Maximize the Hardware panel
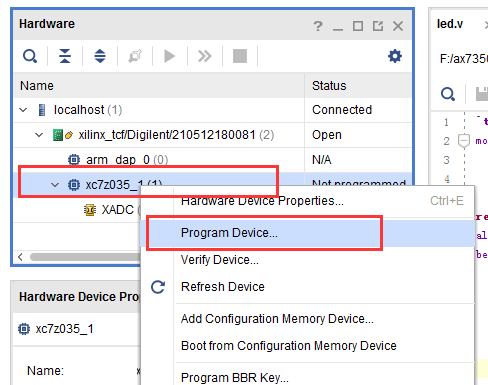Image resolution: width=488 pixels, height=385 pixels. click(358, 26)
